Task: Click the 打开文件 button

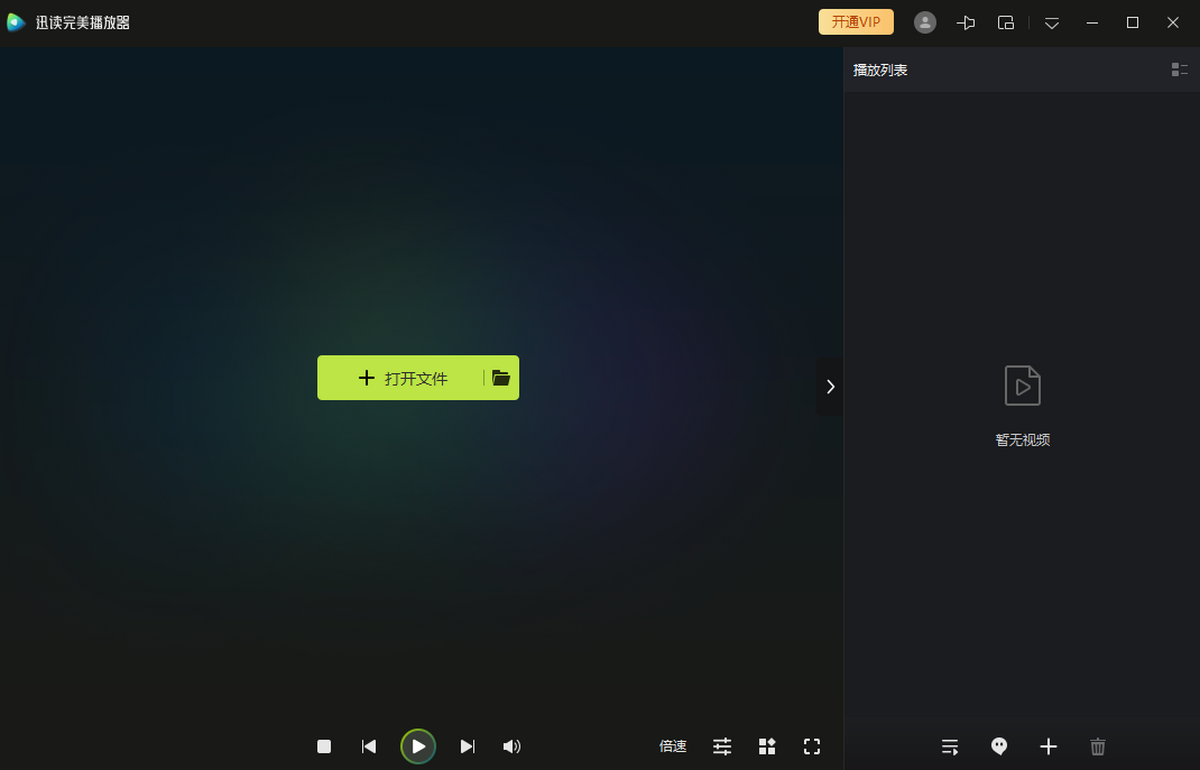Action: click(402, 378)
